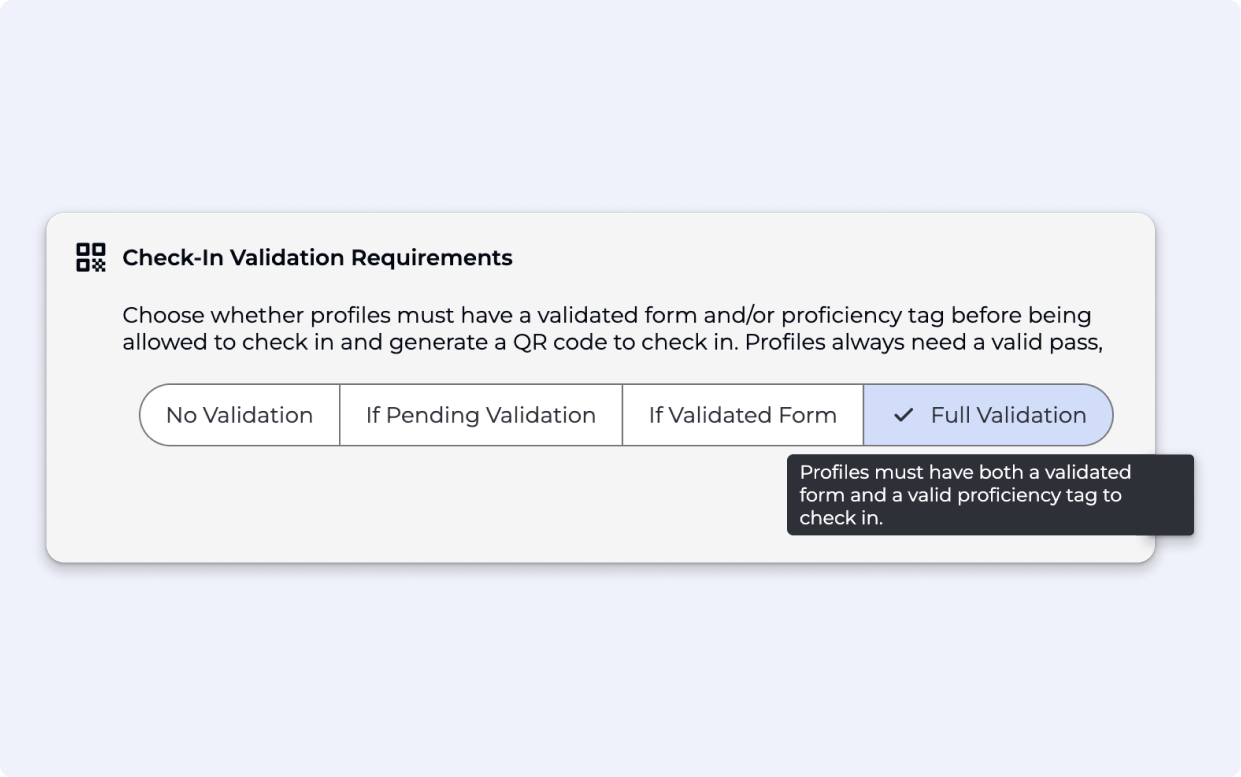Click the dark tooltip about Full Validation
Image resolution: width=1241 pixels, height=777 pixels.
pos(990,495)
